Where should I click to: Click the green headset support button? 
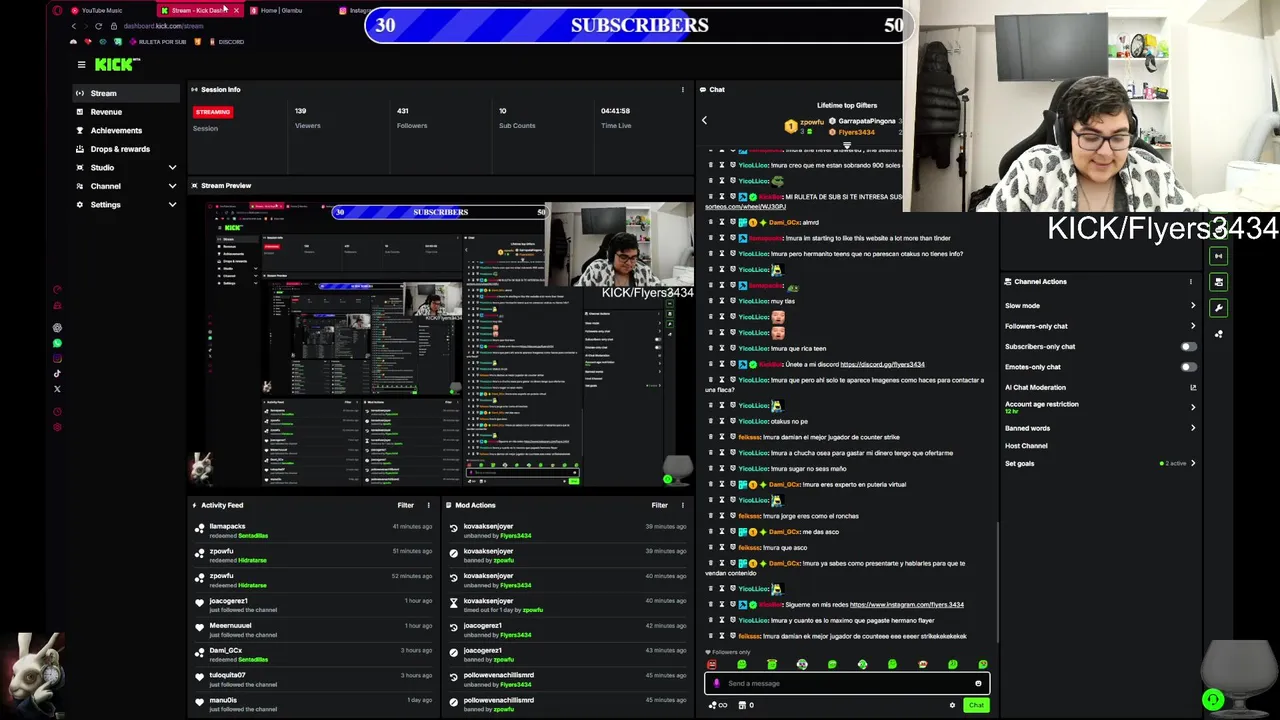(1213, 699)
